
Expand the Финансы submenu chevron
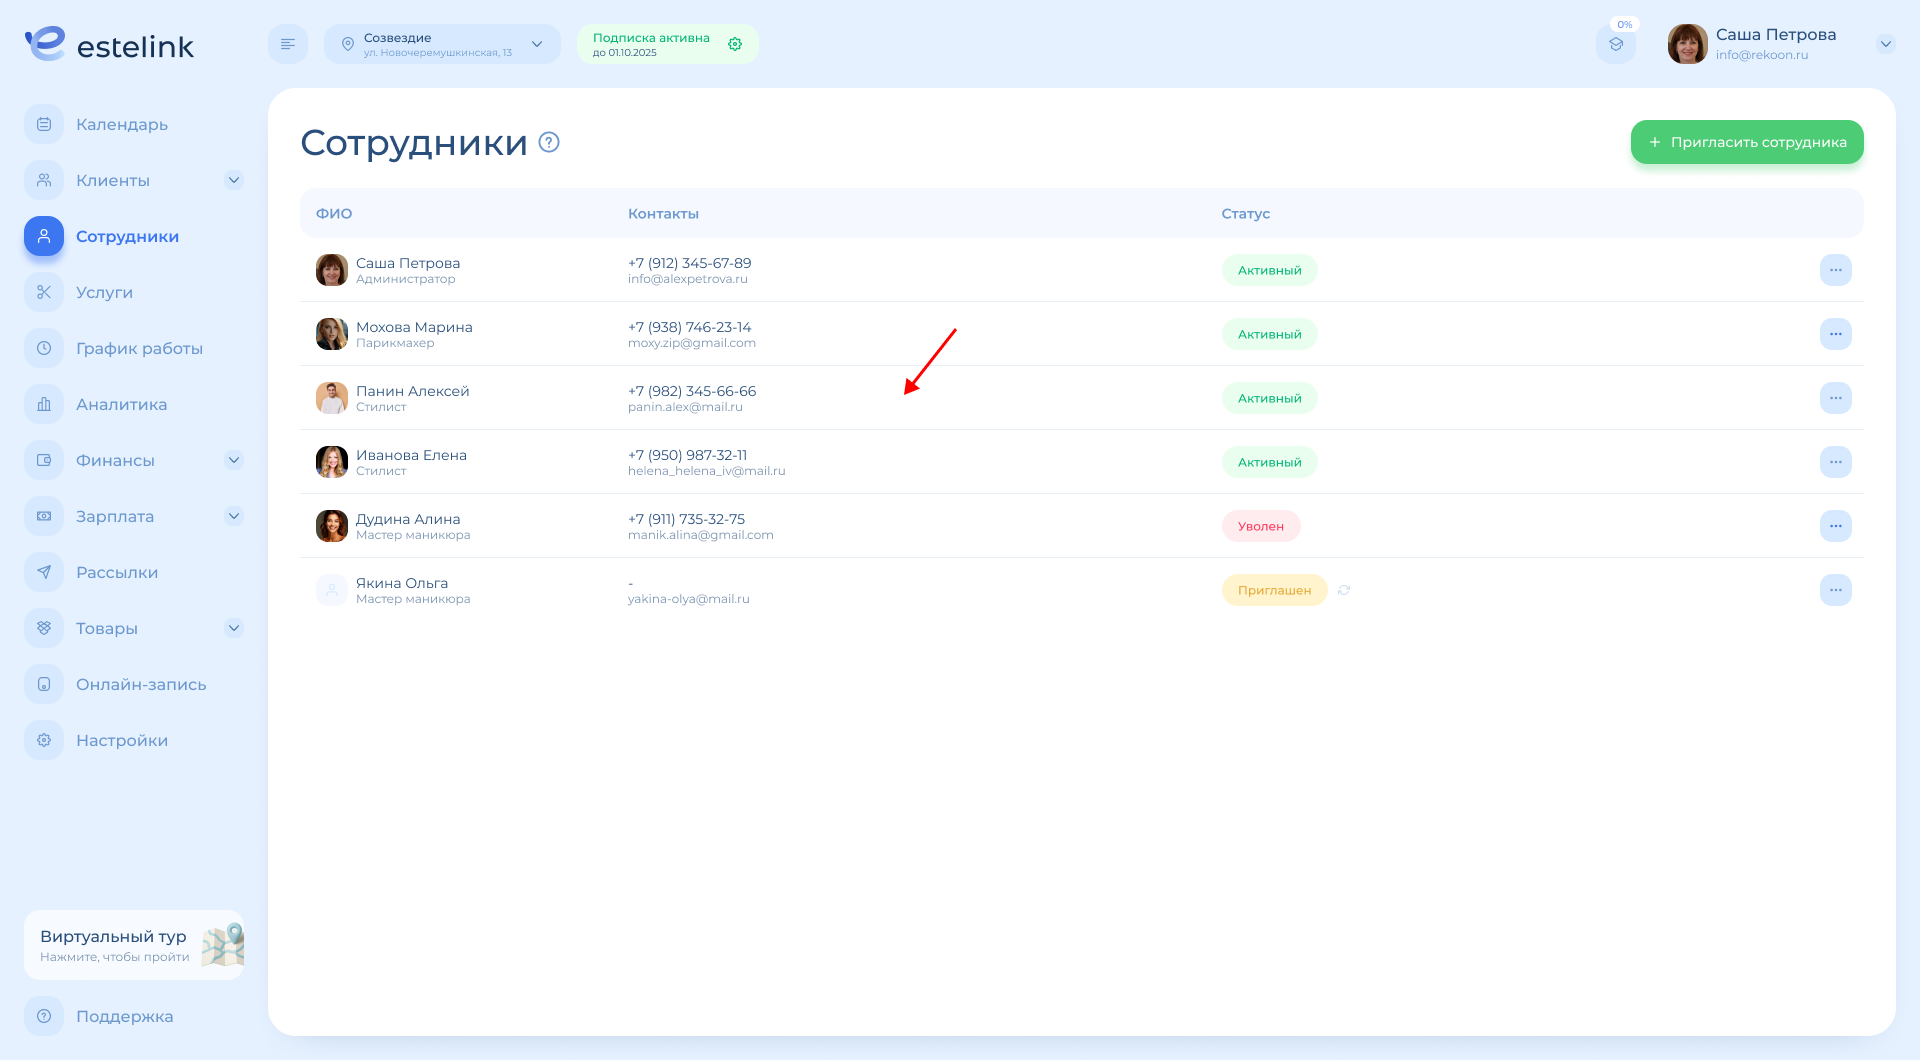pyautogui.click(x=234, y=461)
